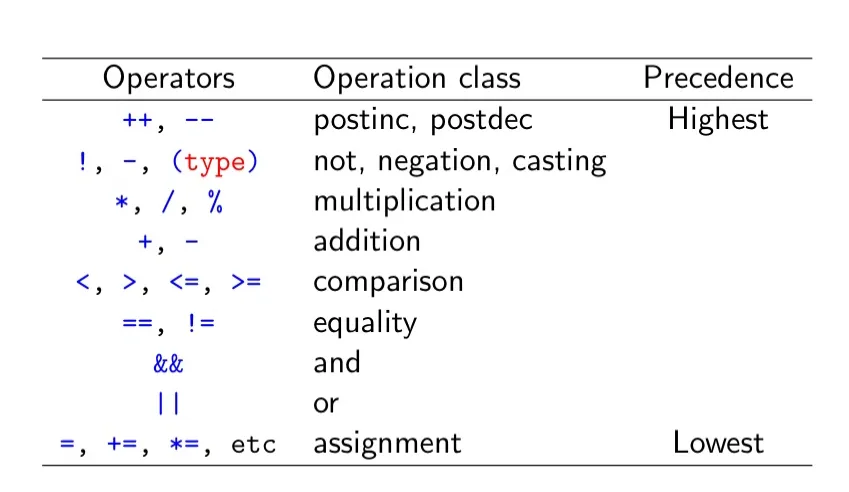Click the Lowest precedence label
The width and height of the screenshot is (849, 492).
point(718,443)
